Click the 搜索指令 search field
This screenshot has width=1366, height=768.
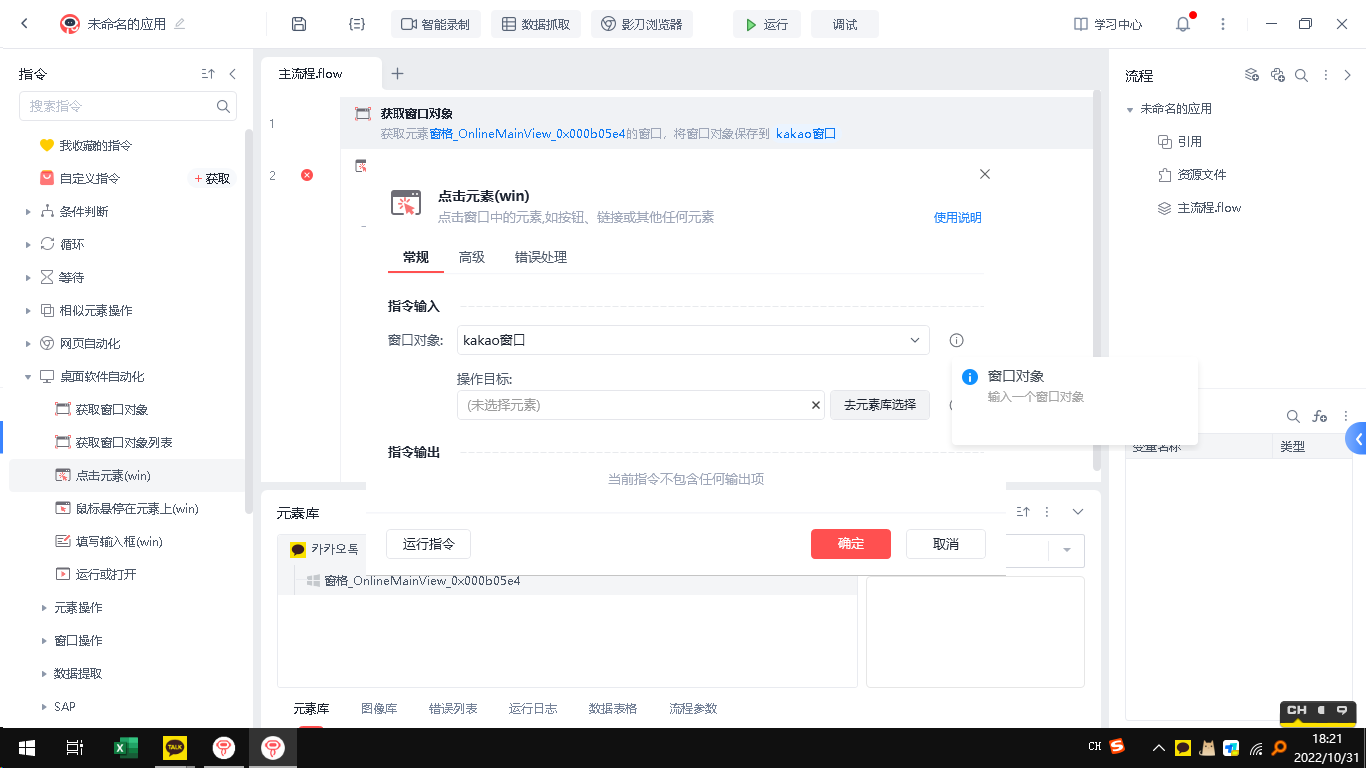[120, 106]
